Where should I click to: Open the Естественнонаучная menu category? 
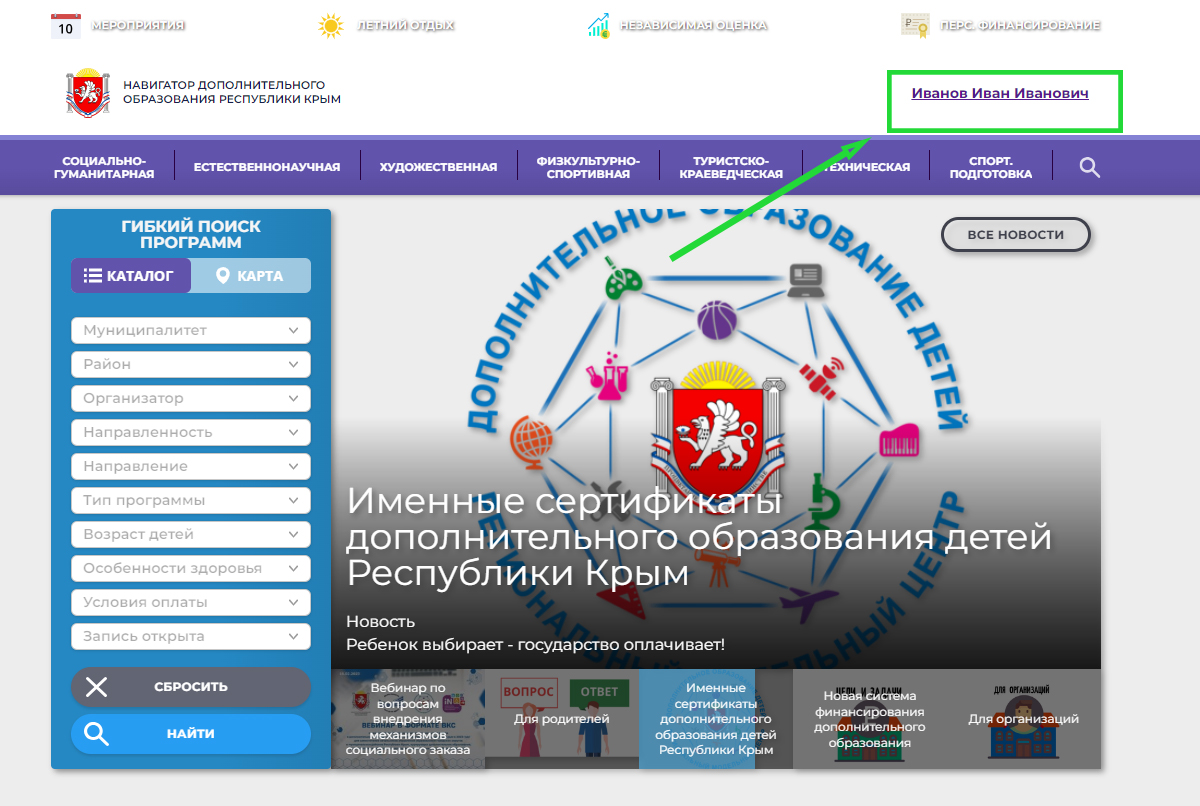coord(267,167)
